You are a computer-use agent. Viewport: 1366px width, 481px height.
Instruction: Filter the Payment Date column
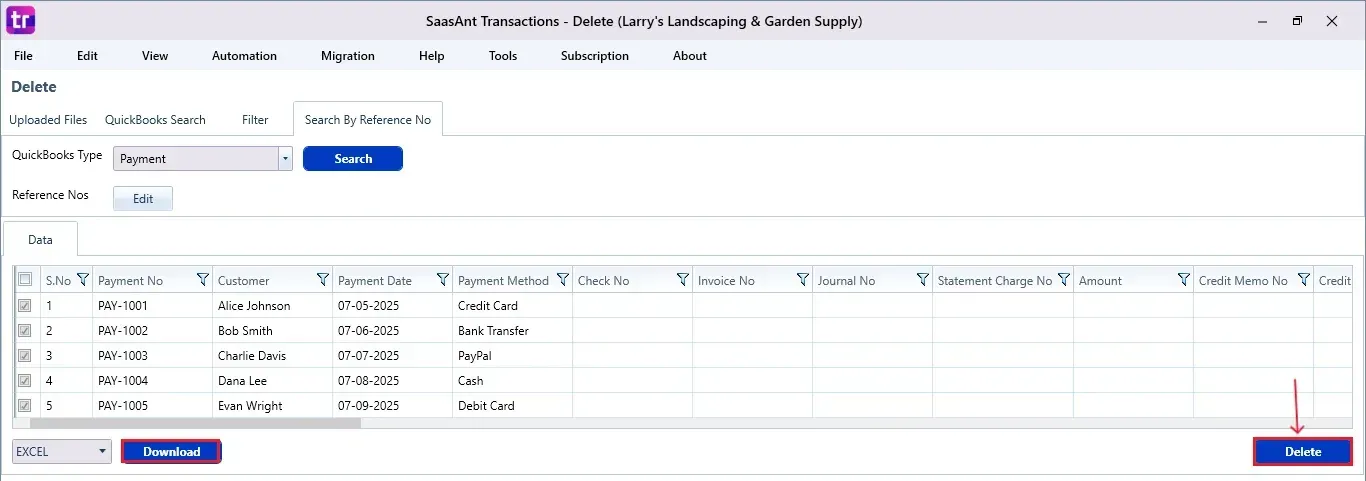click(443, 280)
